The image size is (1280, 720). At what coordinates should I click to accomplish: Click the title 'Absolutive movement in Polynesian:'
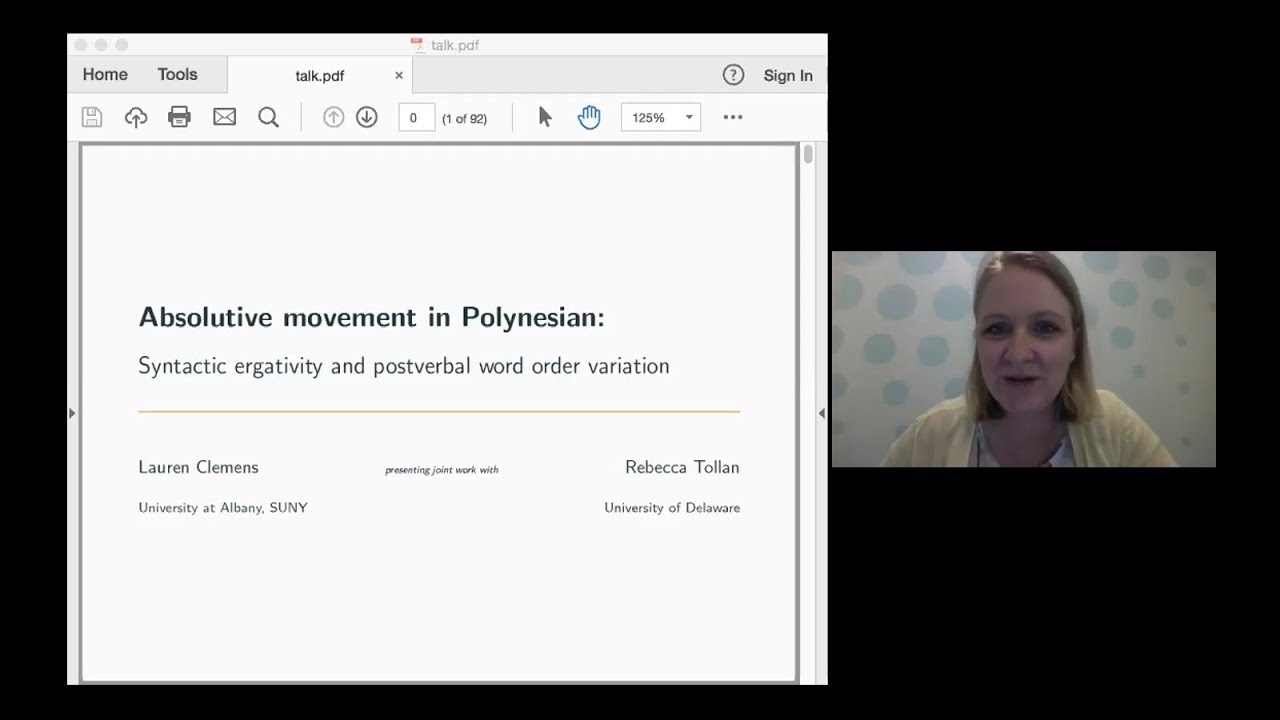pyautogui.click(x=372, y=317)
